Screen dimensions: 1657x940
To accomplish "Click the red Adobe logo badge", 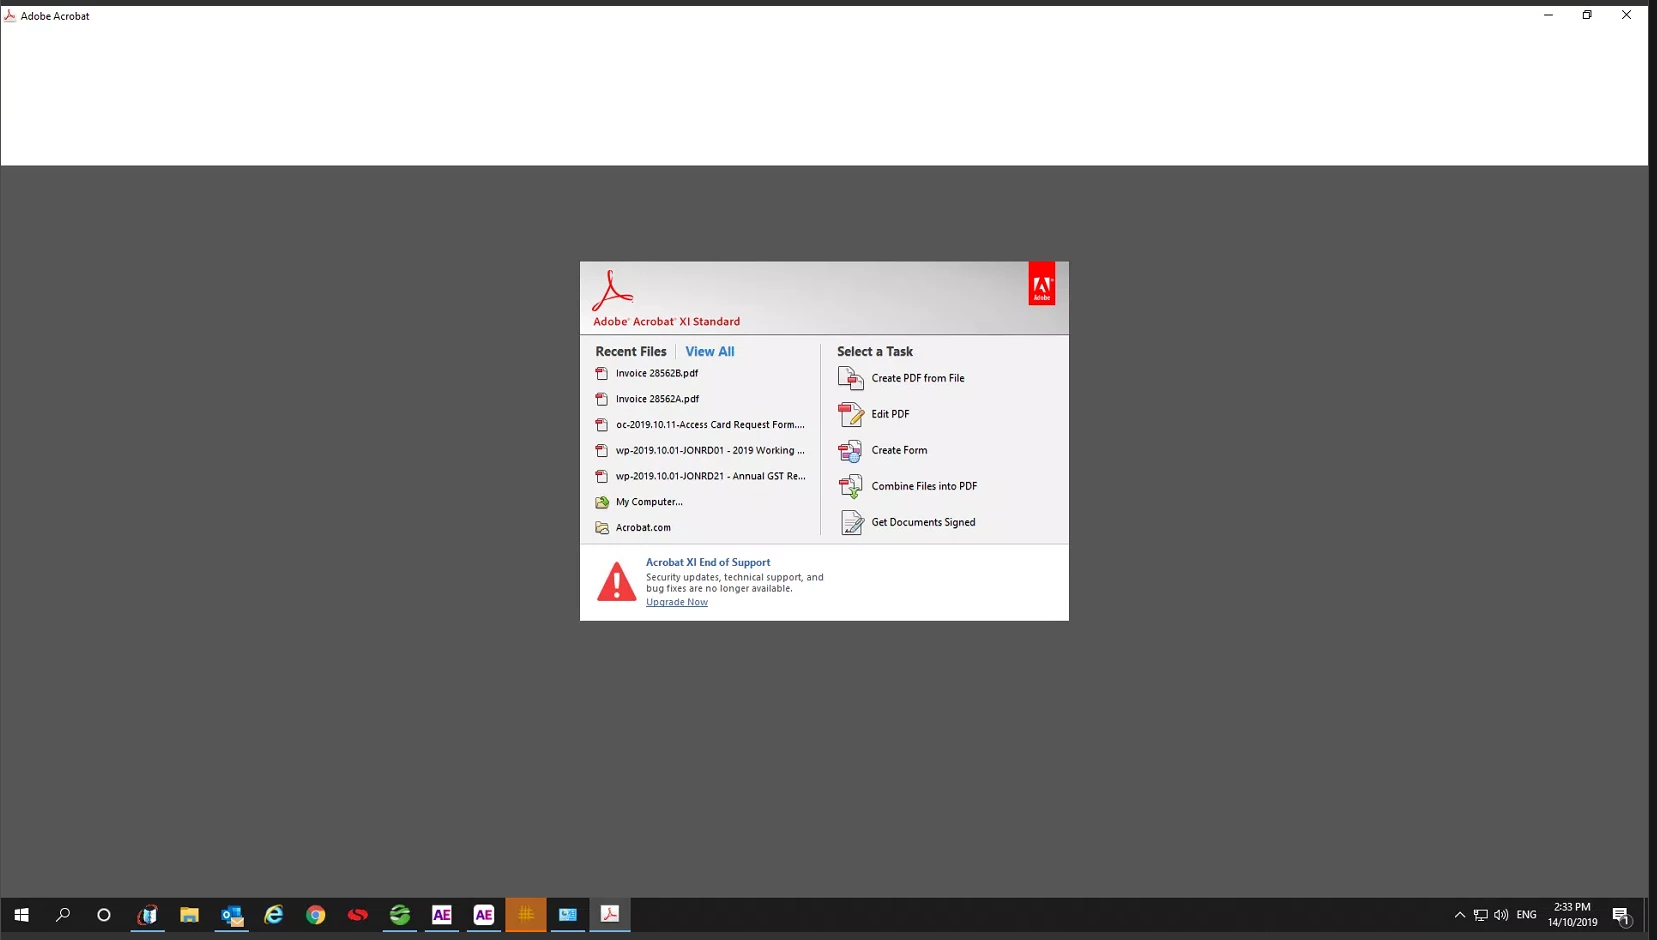I will (1042, 284).
